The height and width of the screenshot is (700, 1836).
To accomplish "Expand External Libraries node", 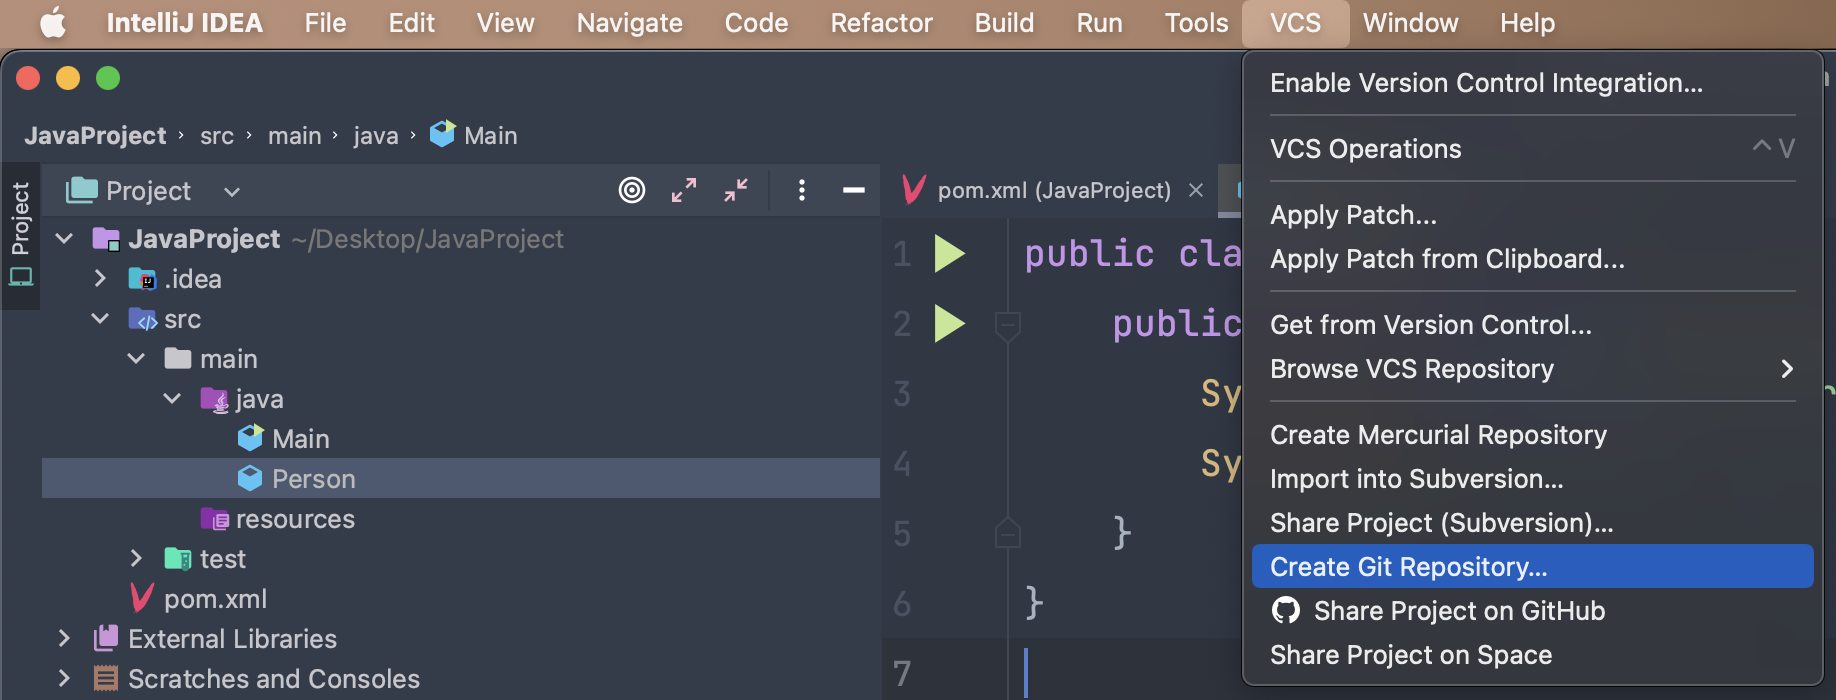I will (x=64, y=638).
